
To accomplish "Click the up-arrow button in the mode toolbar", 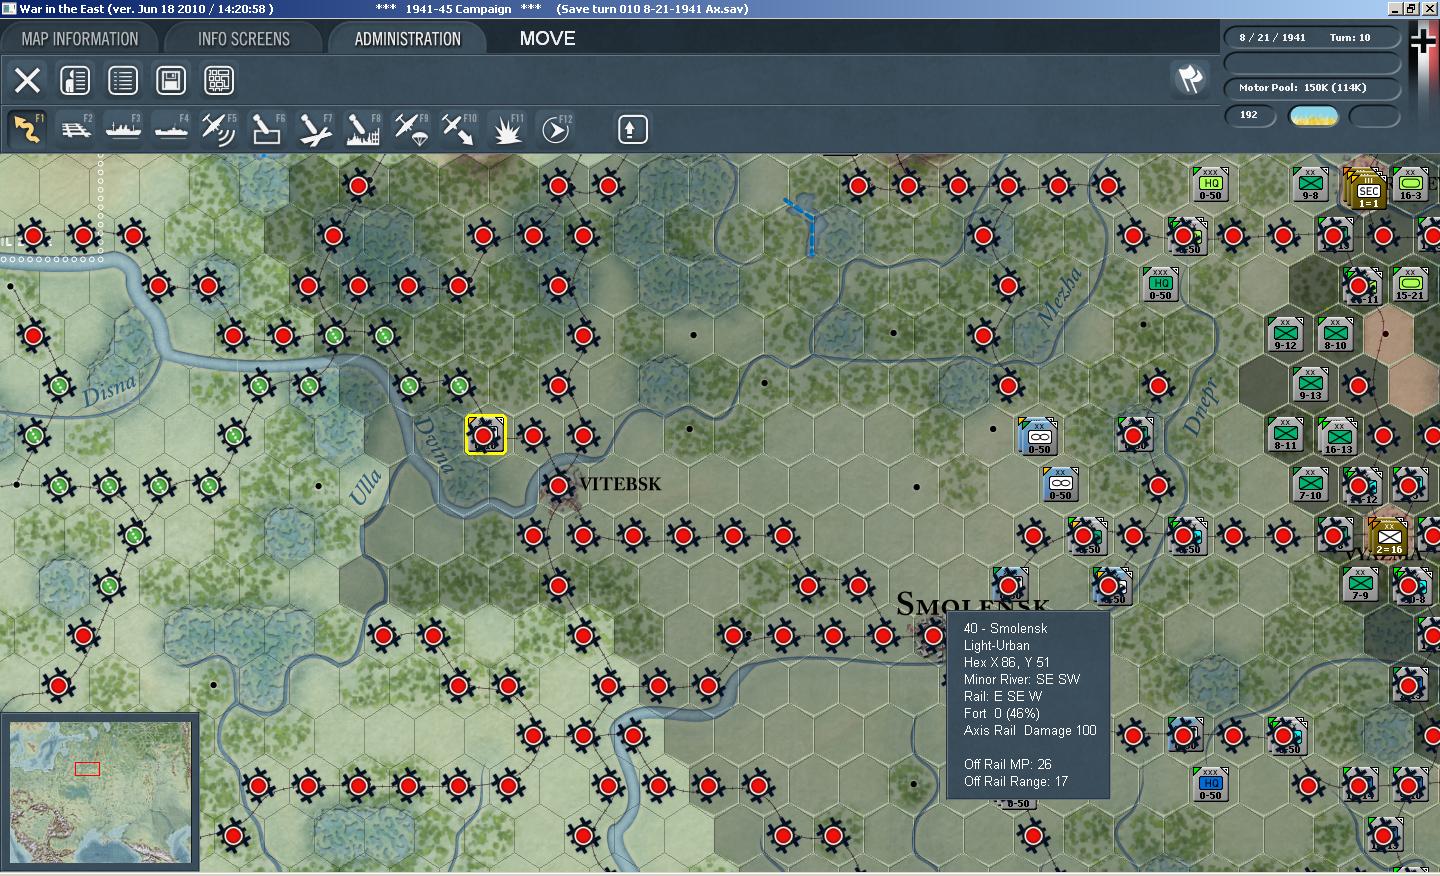I will (632, 129).
